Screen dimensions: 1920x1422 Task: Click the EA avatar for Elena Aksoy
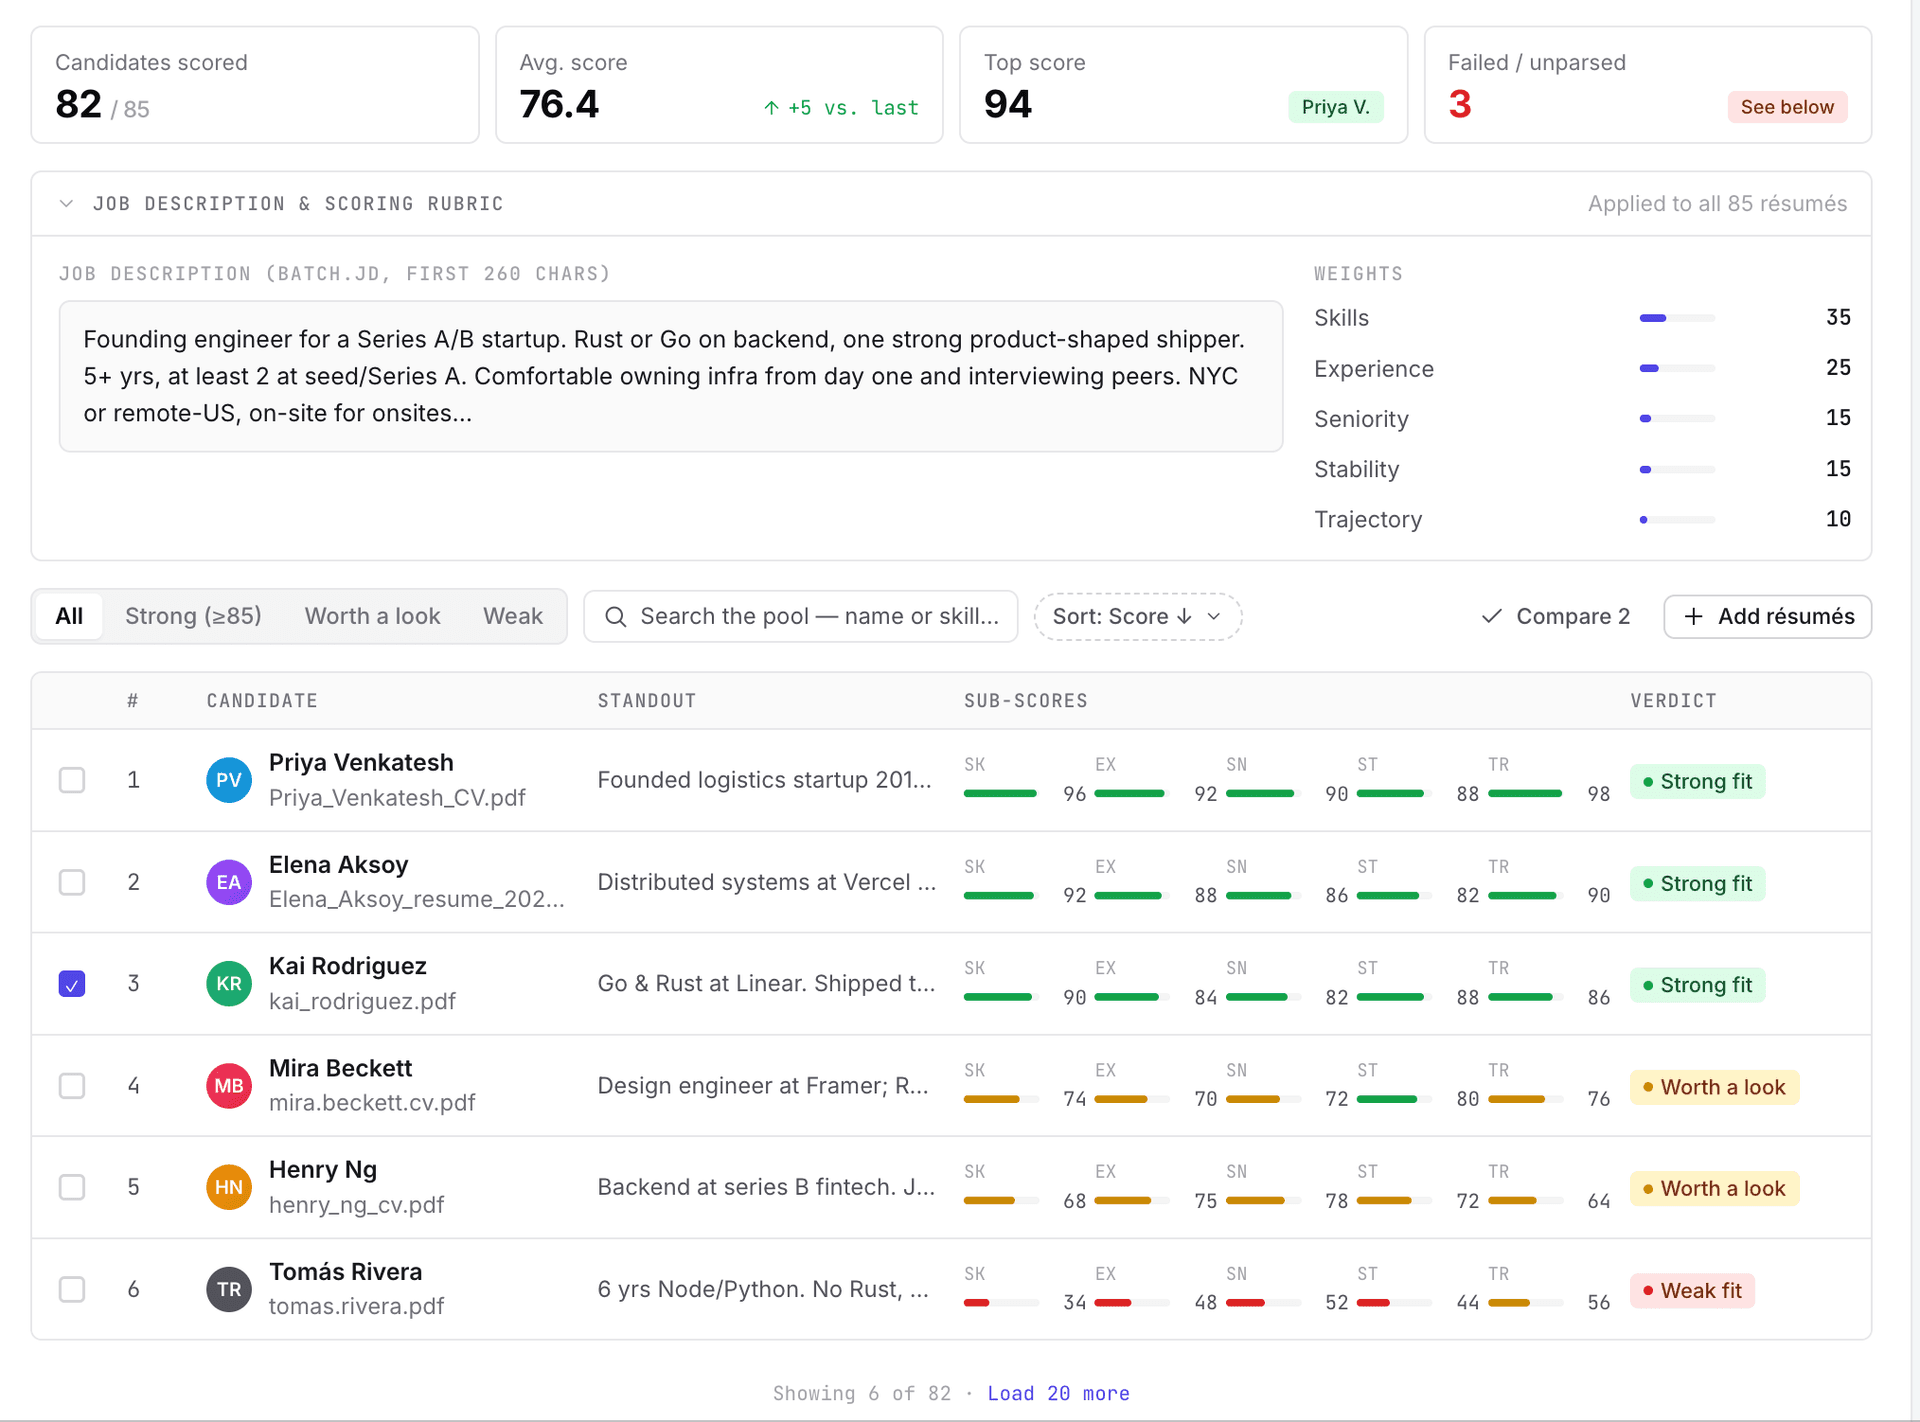[x=228, y=882]
